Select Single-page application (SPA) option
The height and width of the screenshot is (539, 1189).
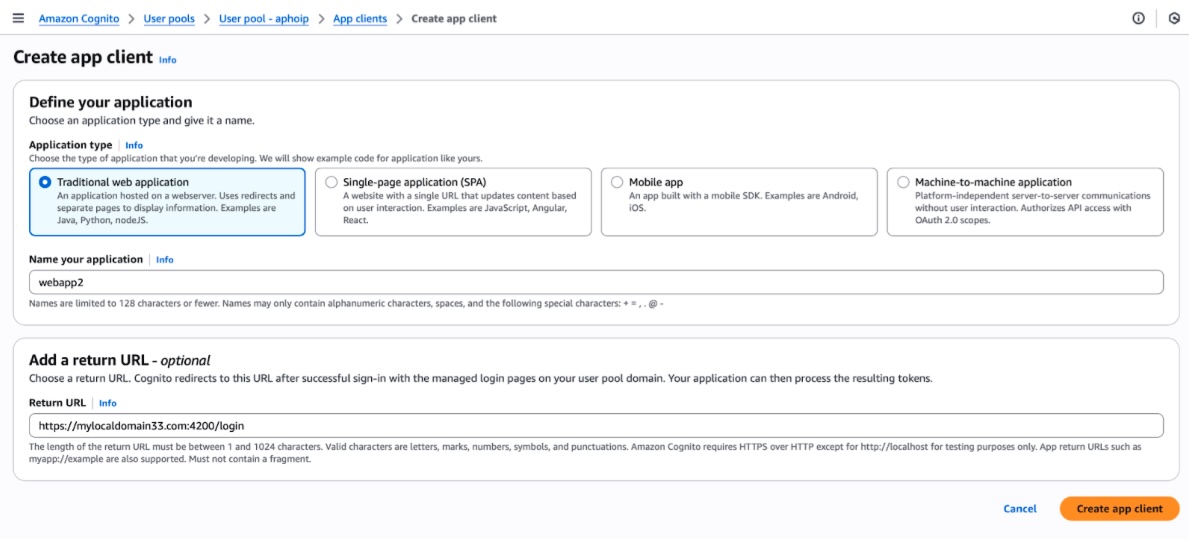tap(331, 182)
